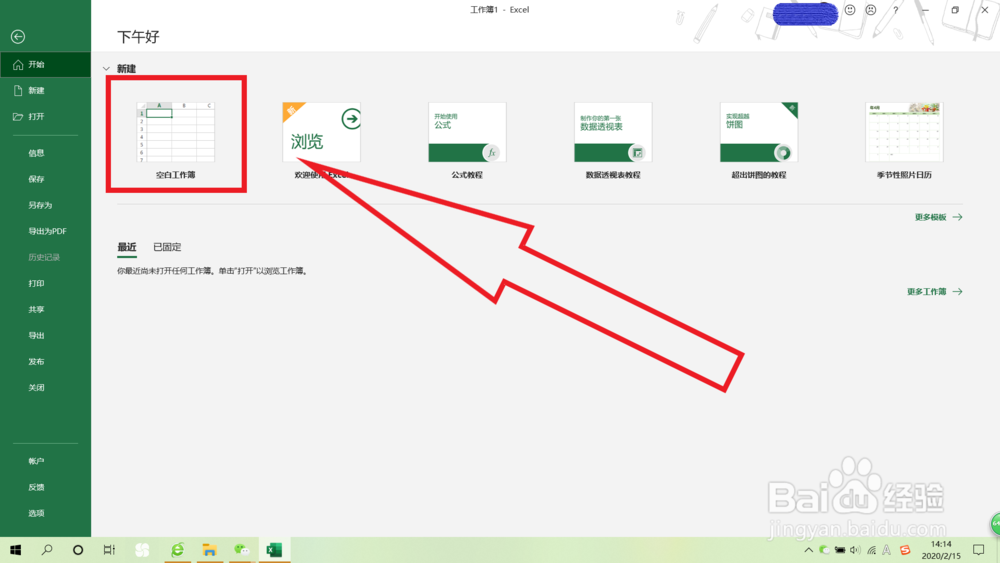Click the battery tray icon
This screenshot has width=1000, height=563.
point(840,550)
